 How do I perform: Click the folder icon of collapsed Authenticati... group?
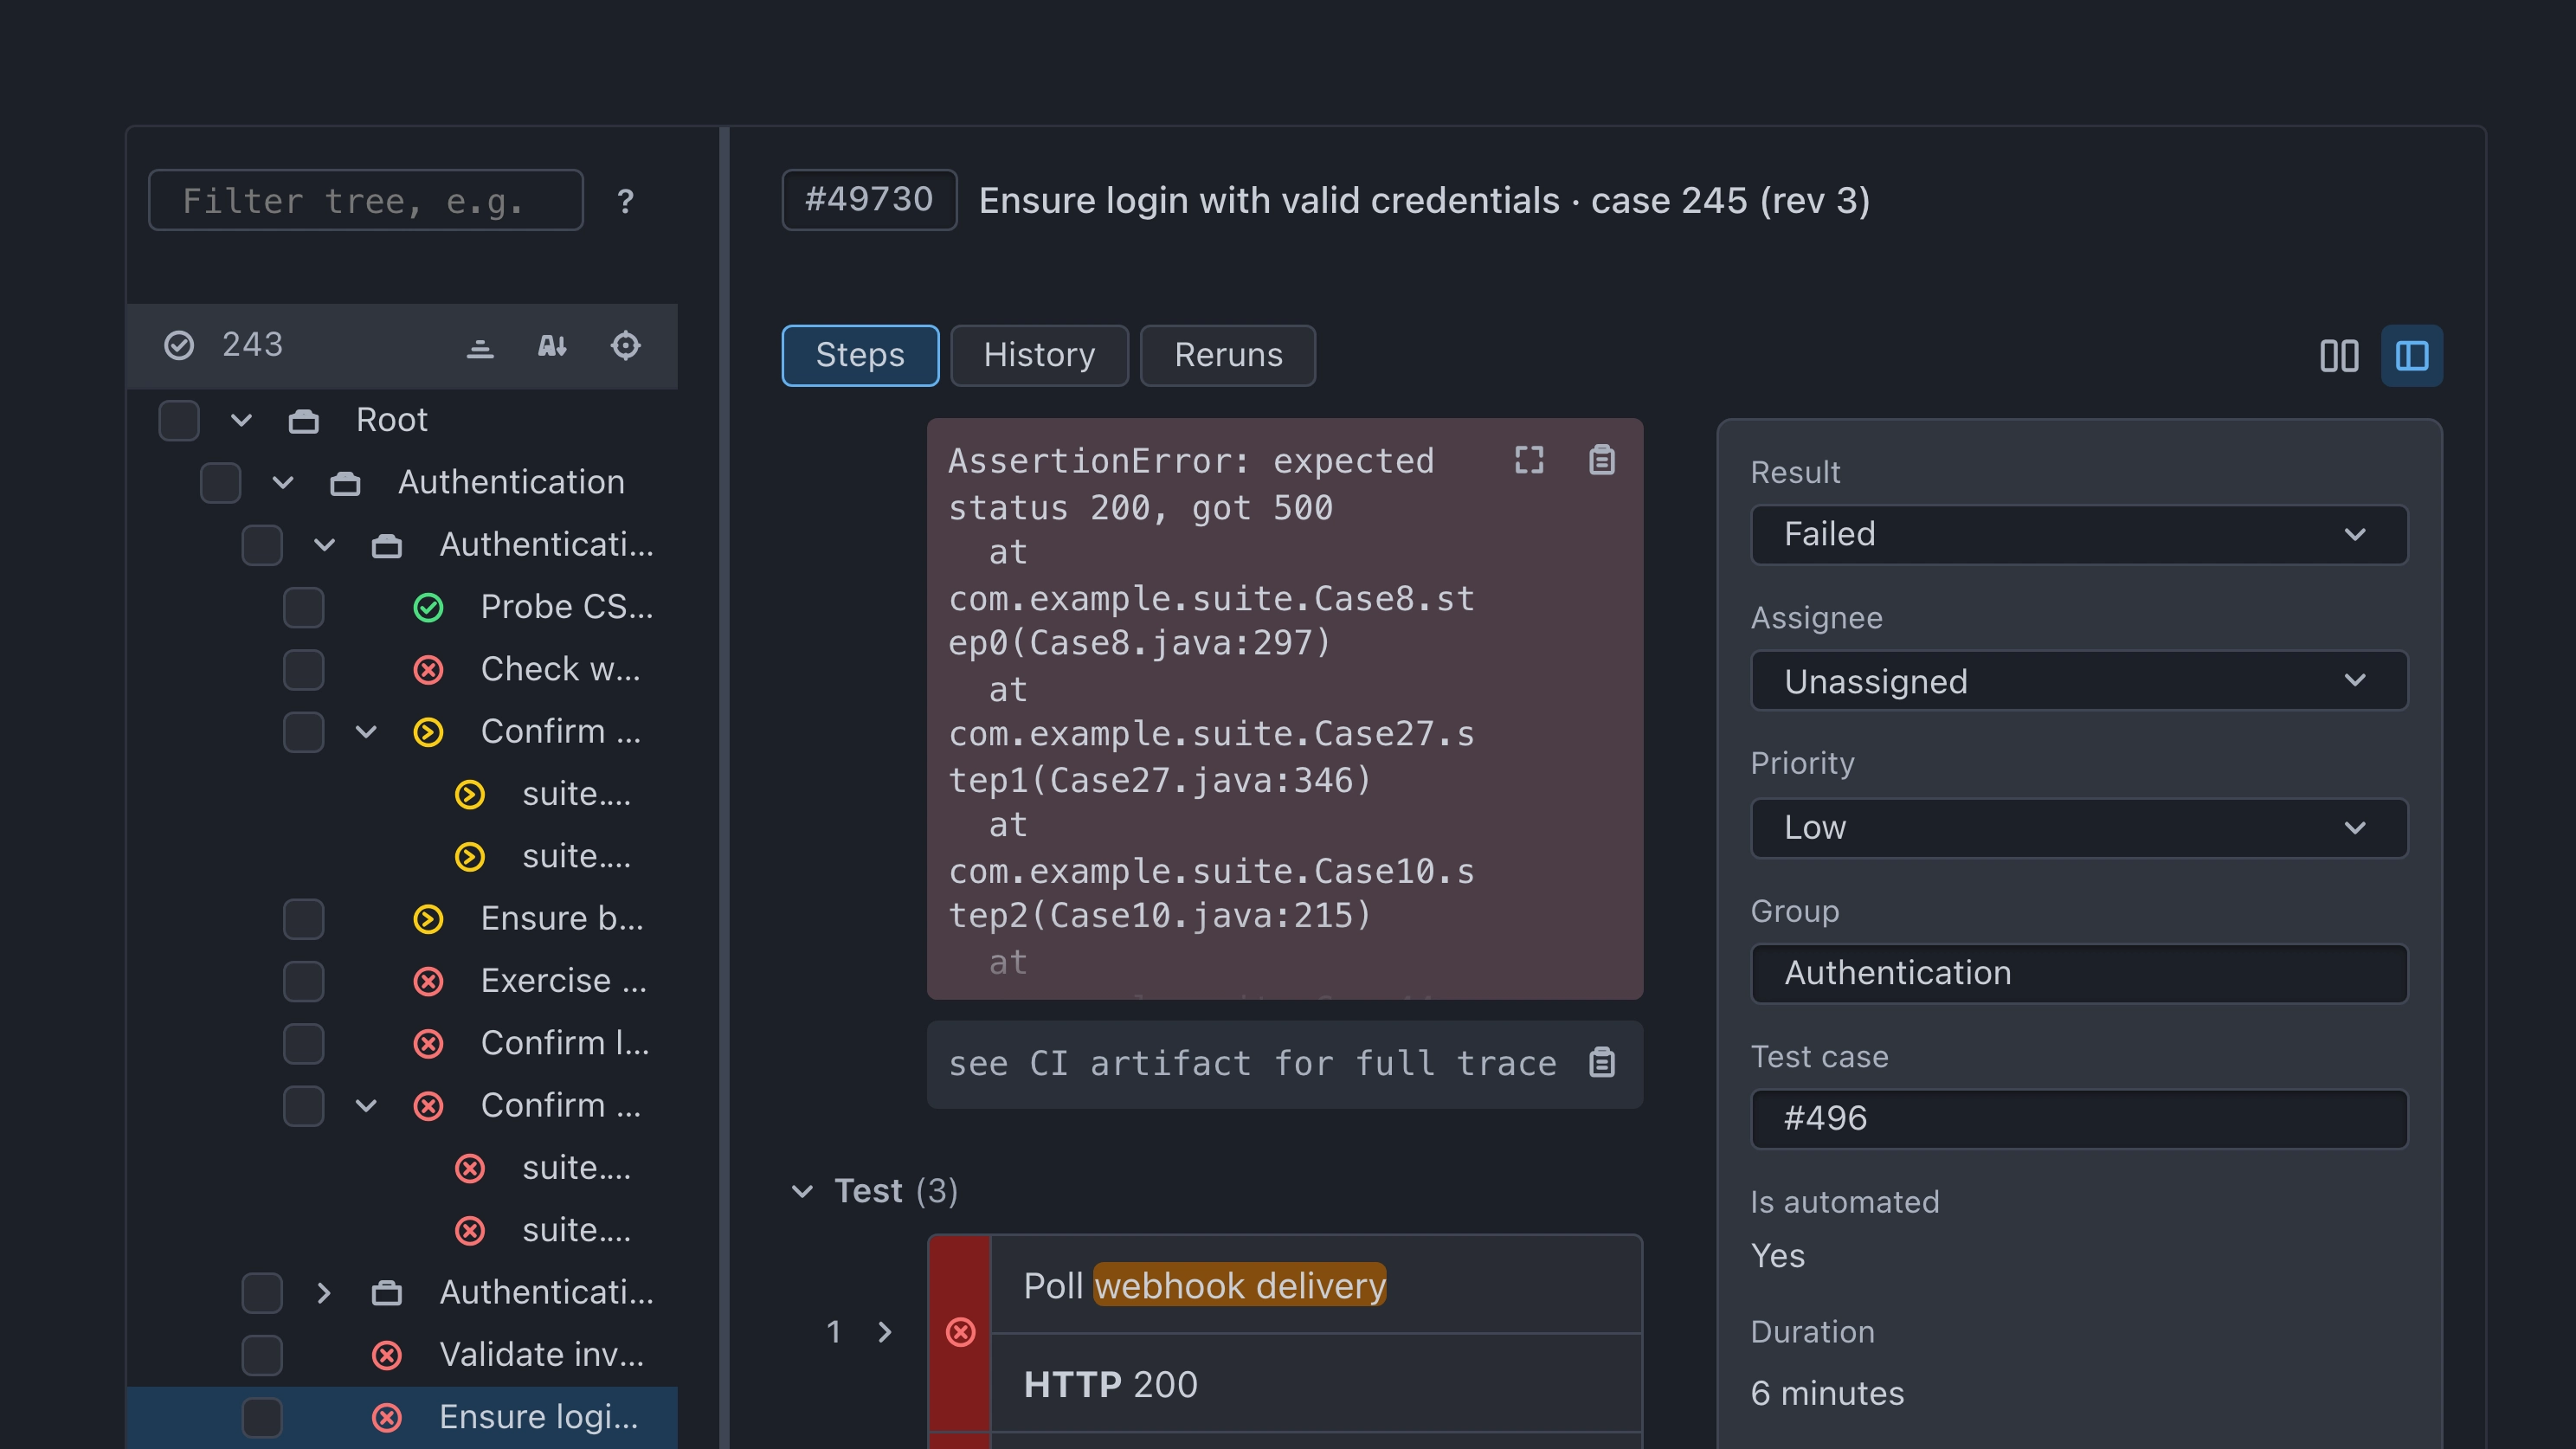[387, 1292]
